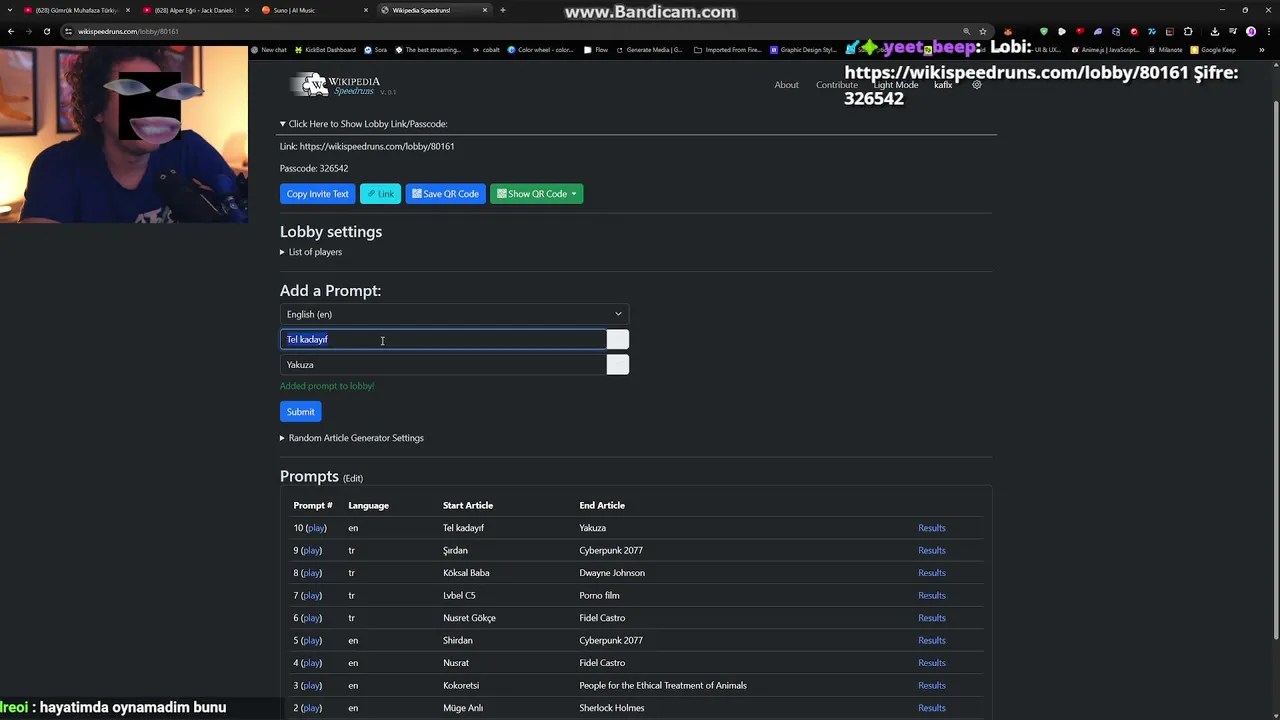Open the media control icon in toolbar
The image size is (1280, 720).
coord(1233,31)
